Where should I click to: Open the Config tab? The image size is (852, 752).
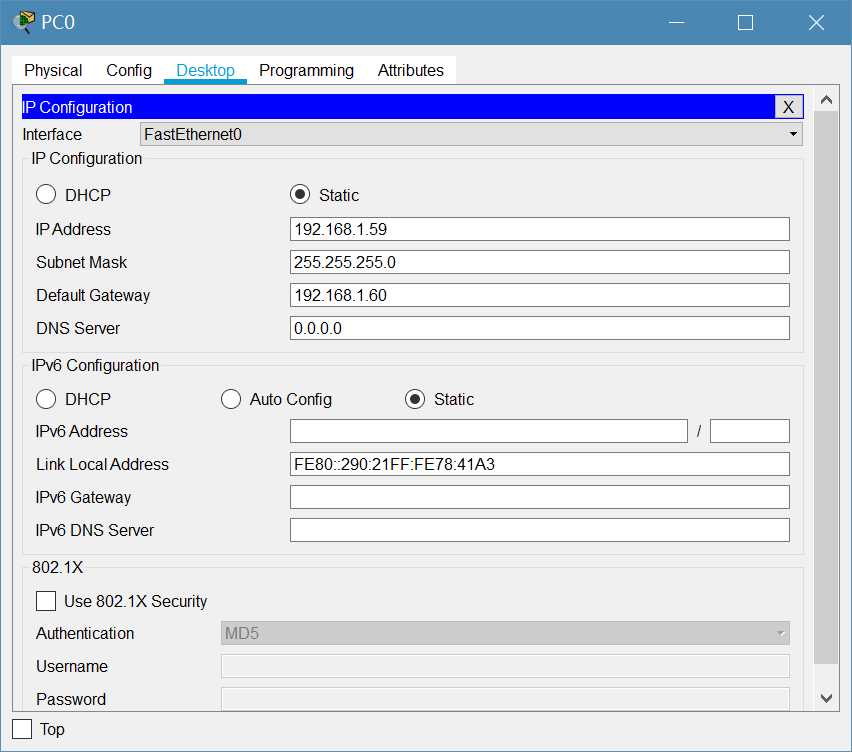pos(129,70)
